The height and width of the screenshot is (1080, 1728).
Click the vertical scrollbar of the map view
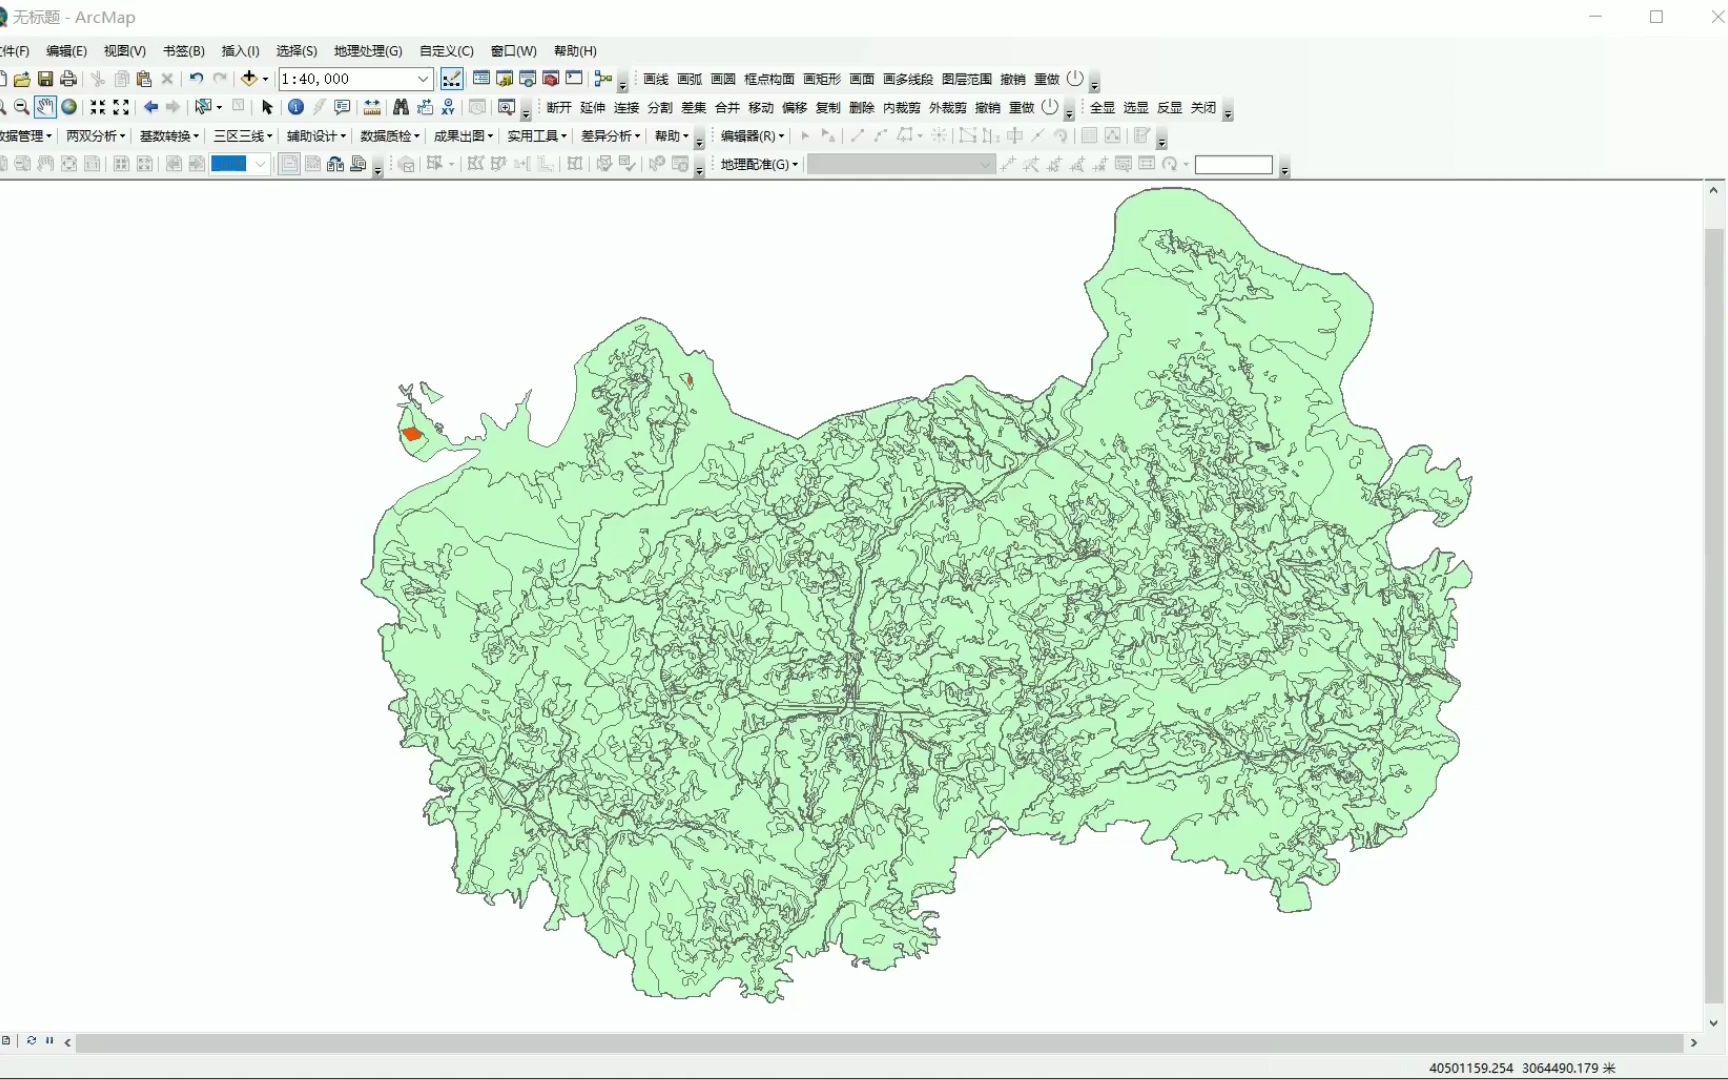pyautogui.click(x=1714, y=615)
